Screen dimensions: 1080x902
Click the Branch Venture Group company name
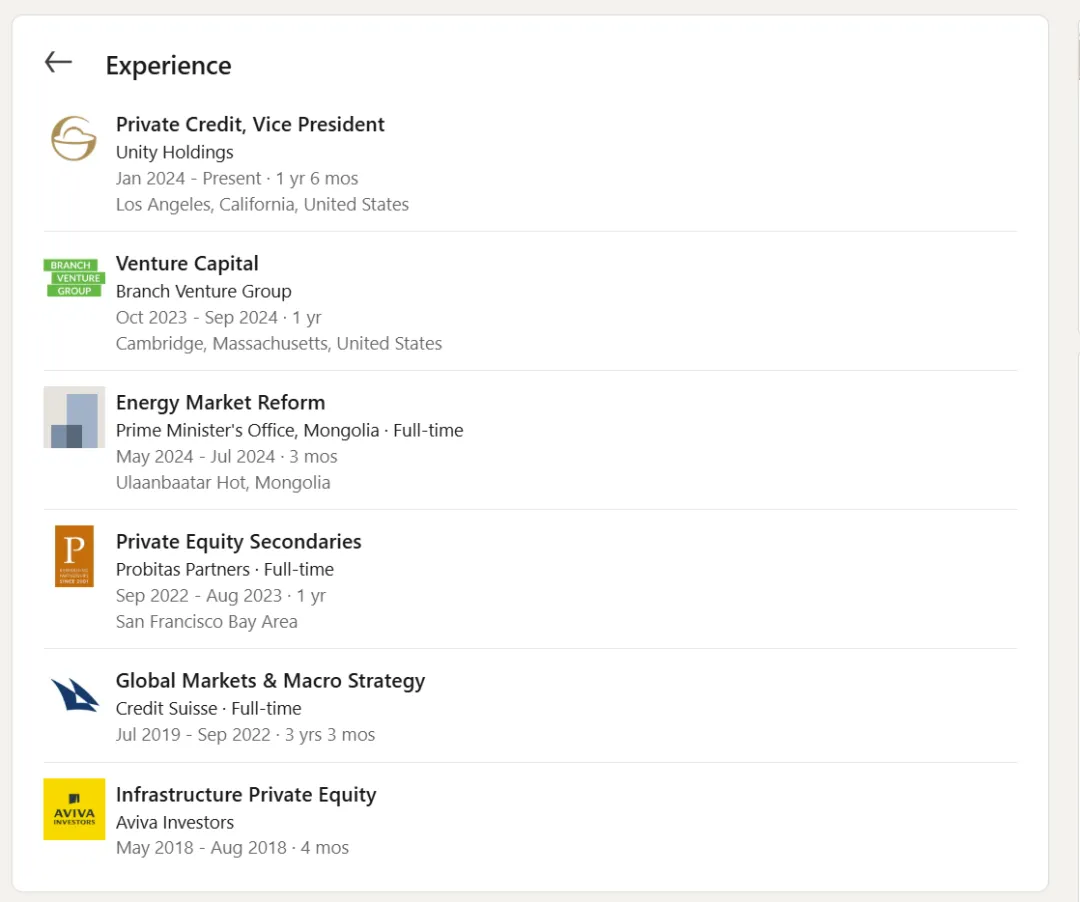(x=203, y=291)
